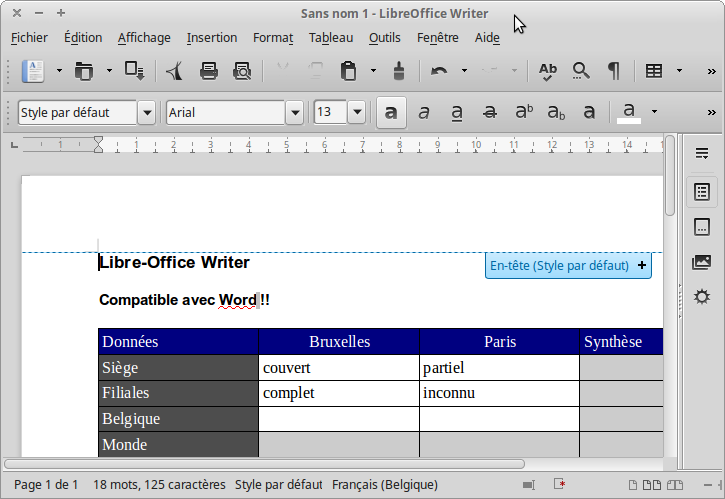725x499 pixels.
Task: Open the Insertion menu
Action: click(x=211, y=38)
